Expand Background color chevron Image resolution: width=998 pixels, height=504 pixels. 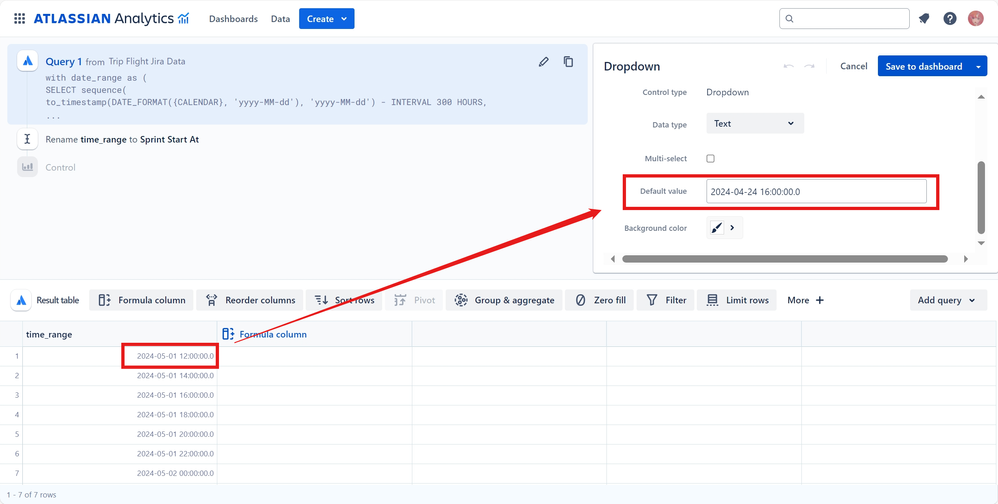click(733, 228)
